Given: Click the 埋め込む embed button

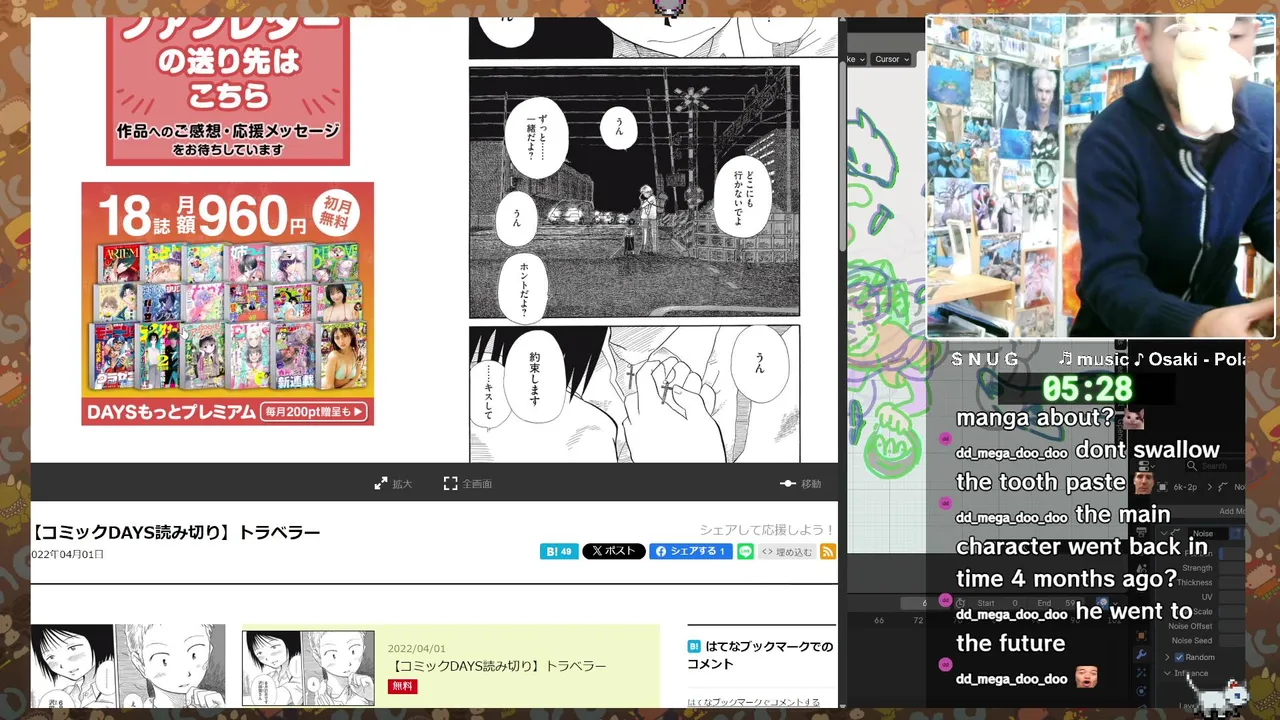Looking at the screenshot, I should (x=787, y=551).
